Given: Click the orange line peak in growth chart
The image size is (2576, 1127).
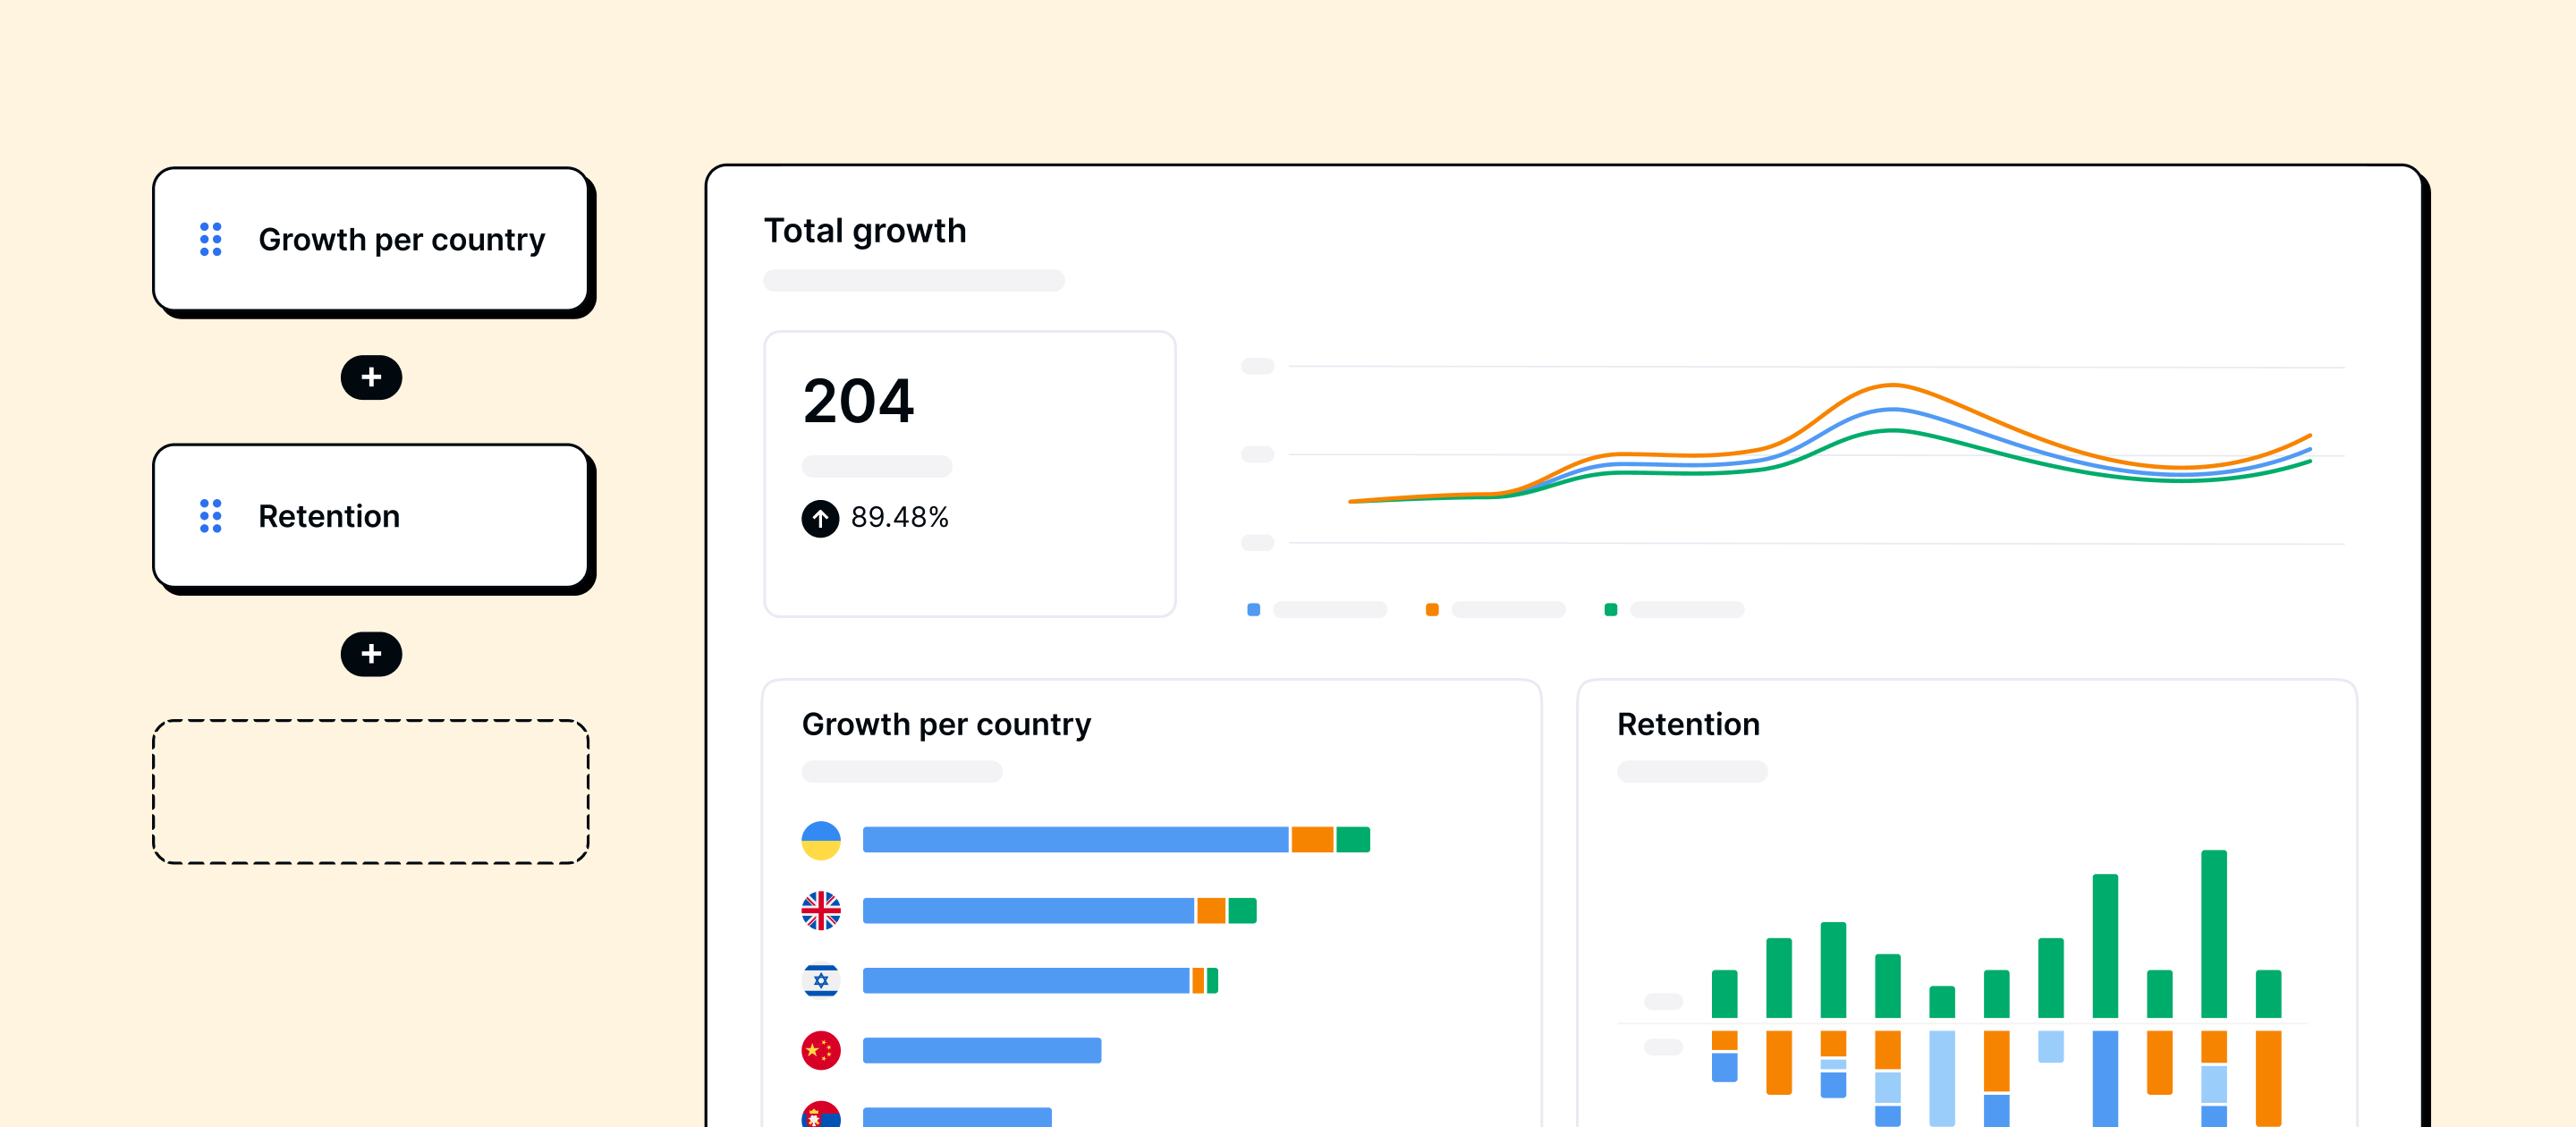Looking at the screenshot, I should (1892, 385).
